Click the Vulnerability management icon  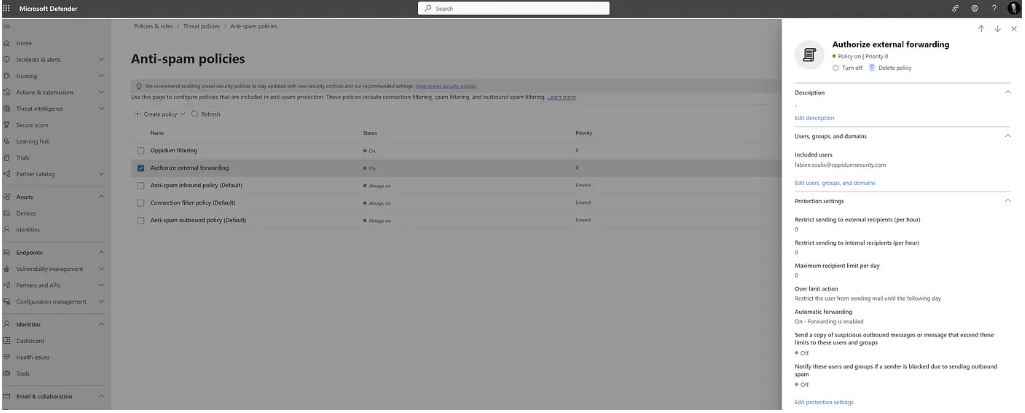pos(7,269)
